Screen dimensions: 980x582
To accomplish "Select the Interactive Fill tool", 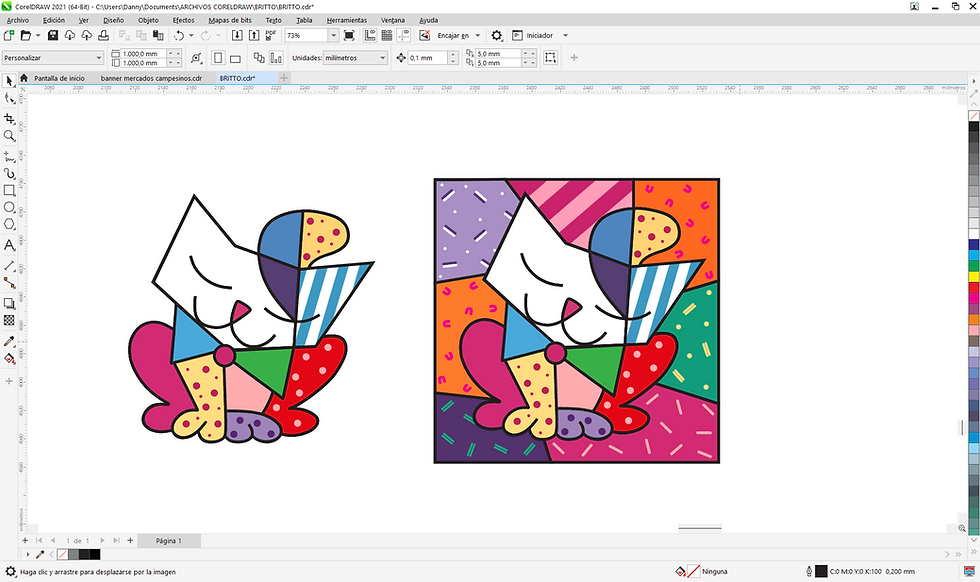I will 9,358.
